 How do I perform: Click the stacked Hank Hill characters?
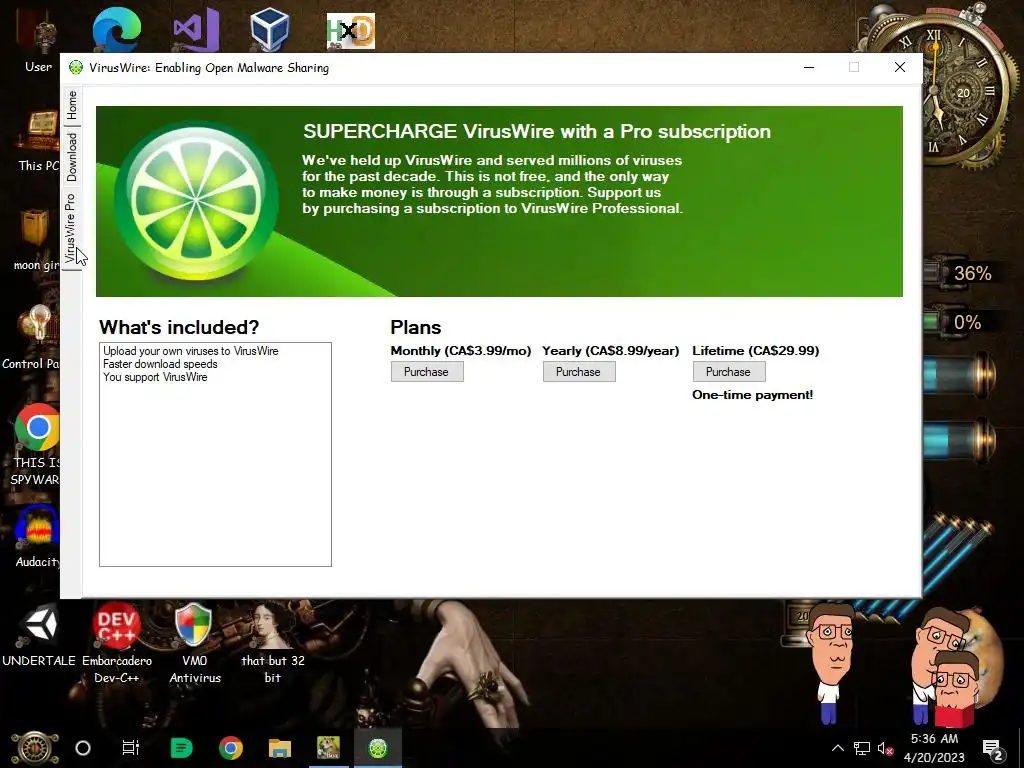coord(947,666)
